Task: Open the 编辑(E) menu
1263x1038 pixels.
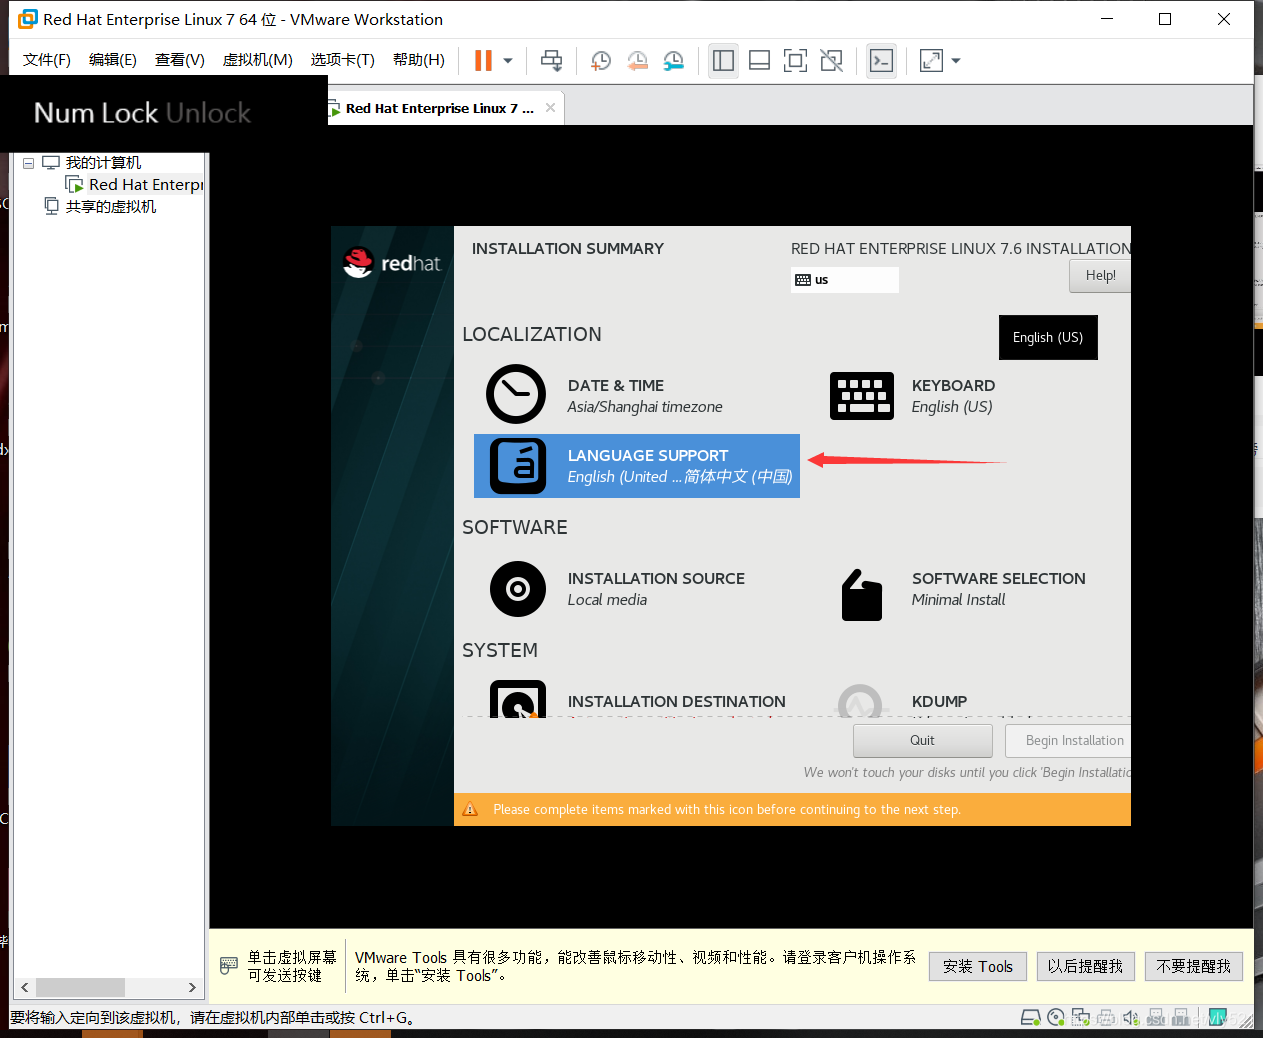Action: (113, 60)
